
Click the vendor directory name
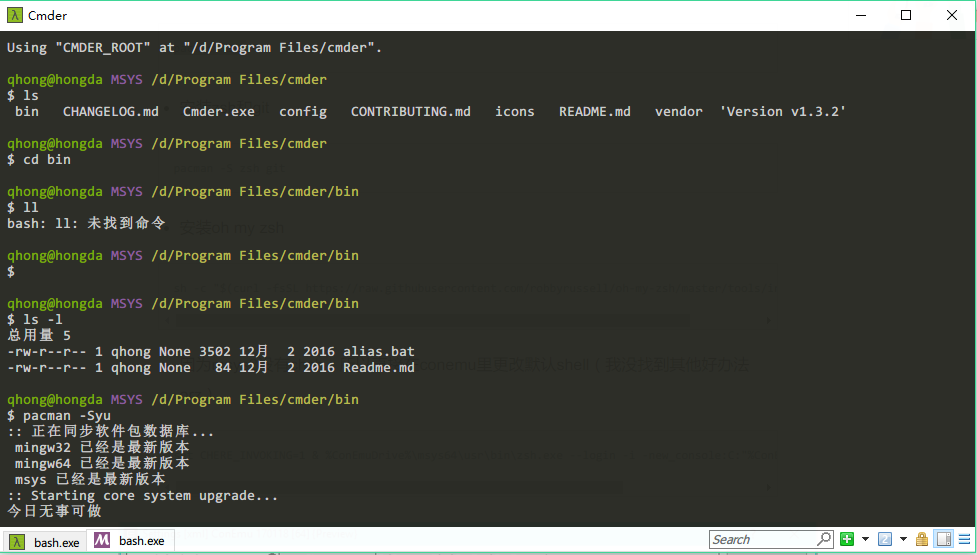679,111
